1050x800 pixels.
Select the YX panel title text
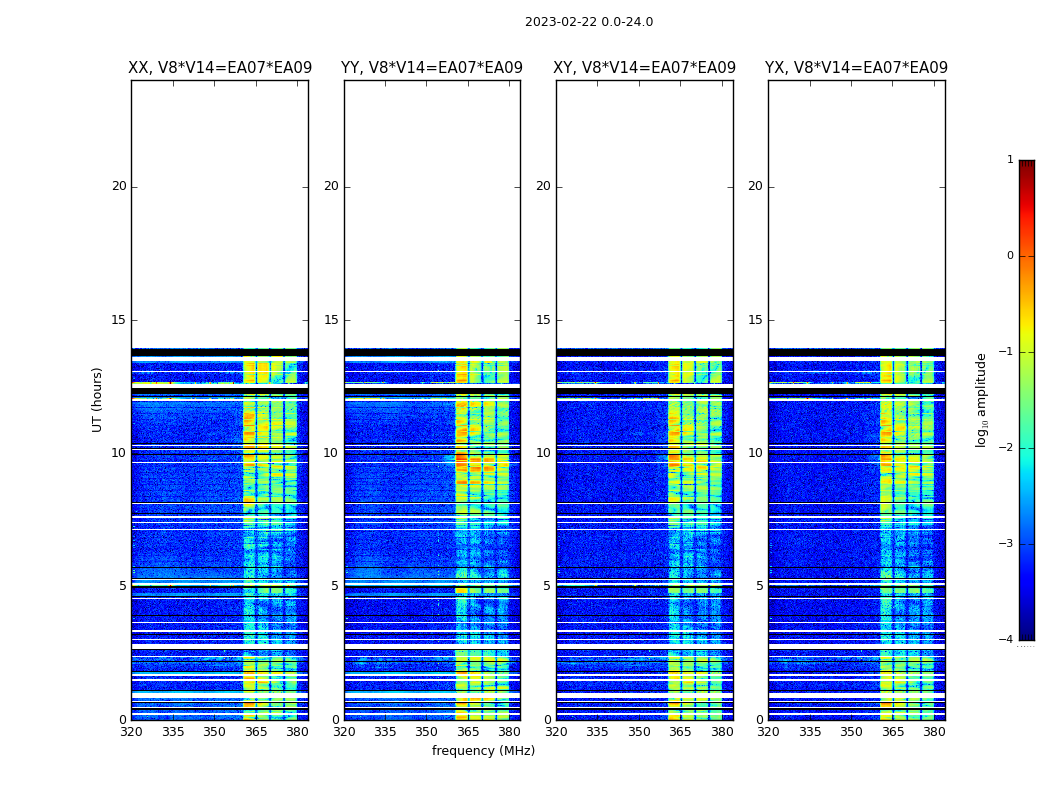[x=856, y=68]
